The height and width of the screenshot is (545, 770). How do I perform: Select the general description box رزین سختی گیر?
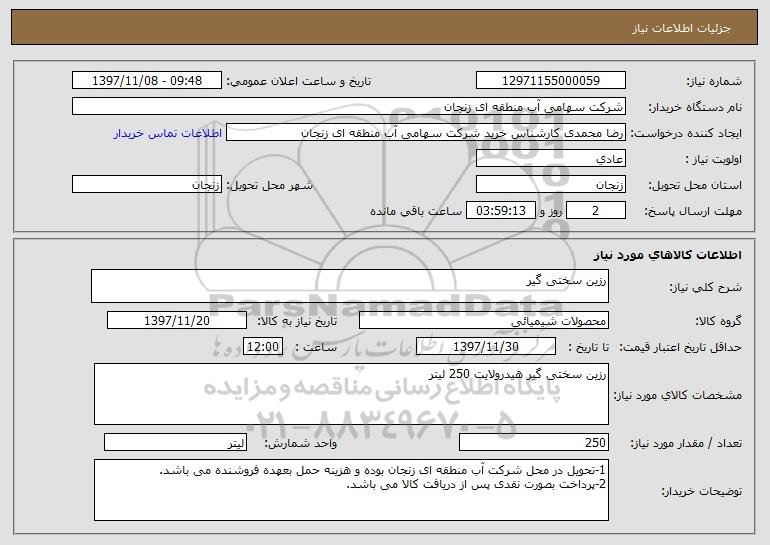pyautogui.click(x=350, y=286)
